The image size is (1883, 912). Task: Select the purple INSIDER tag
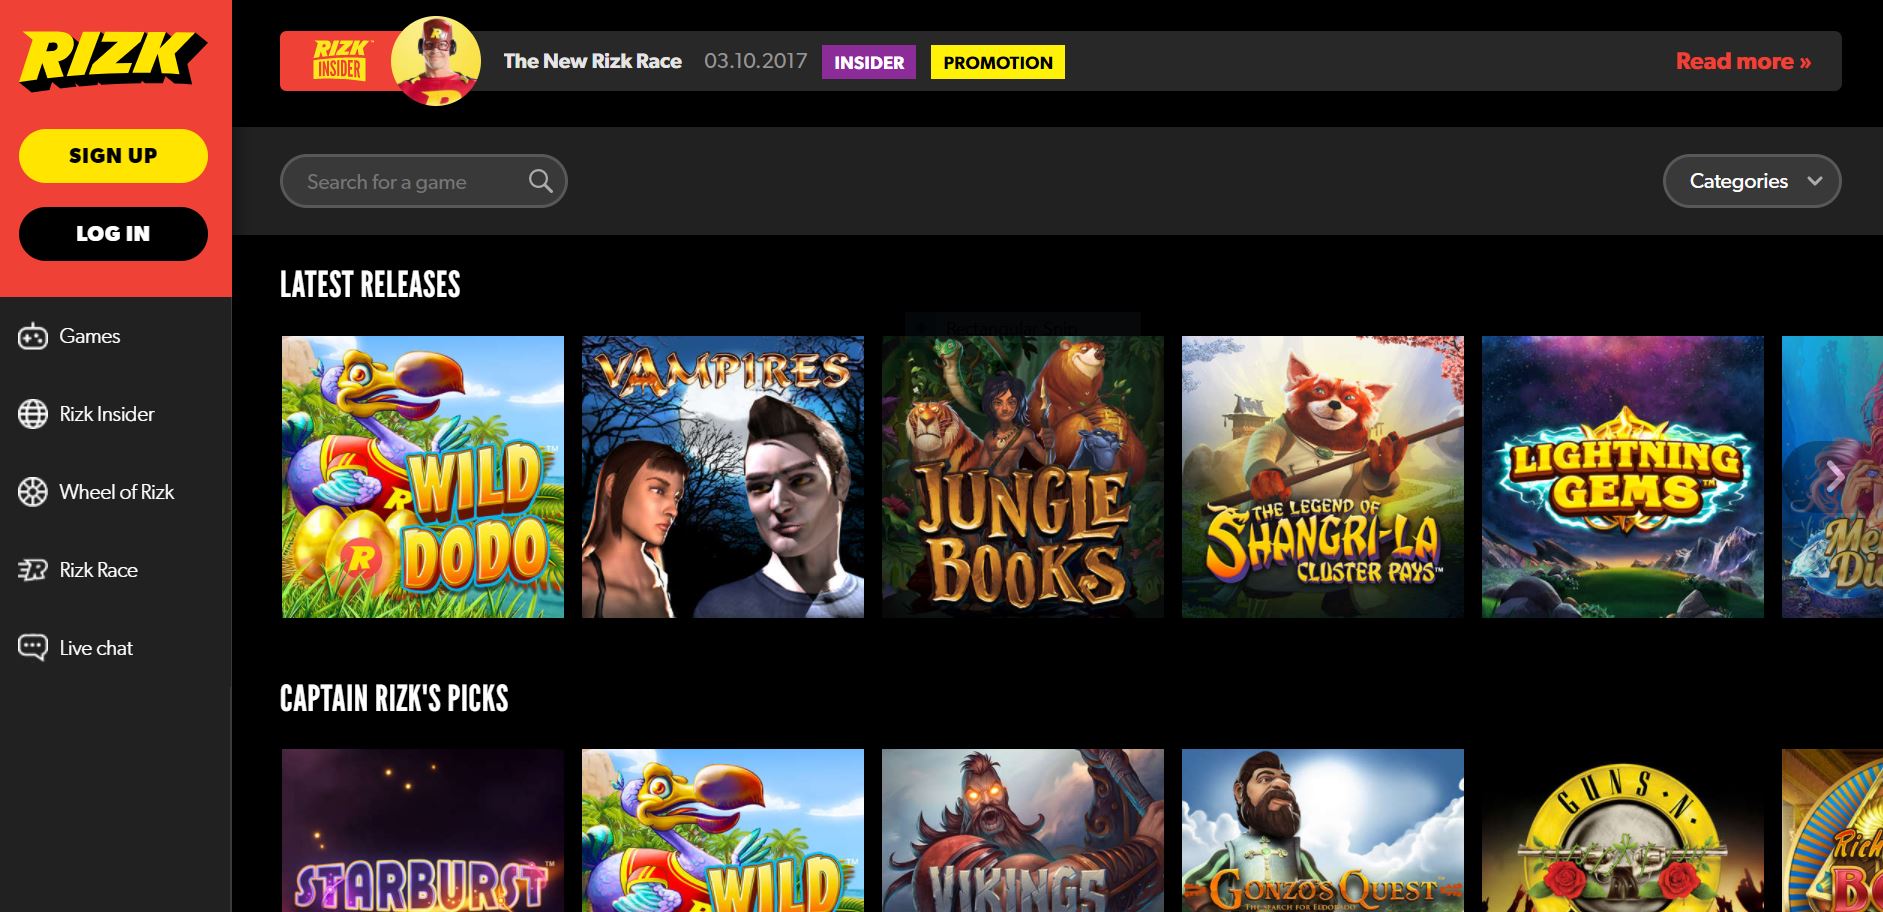(x=869, y=62)
